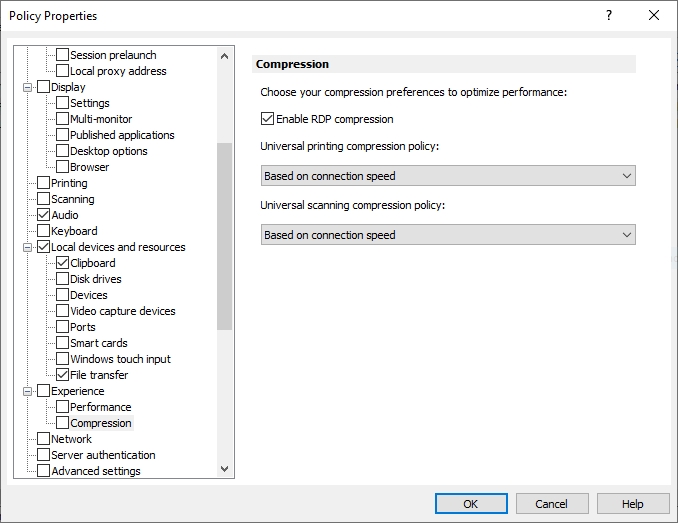This screenshot has height=523, width=678.
Task: Open Universal scanning compression policy dropdown
Action: tap(447, 235)
